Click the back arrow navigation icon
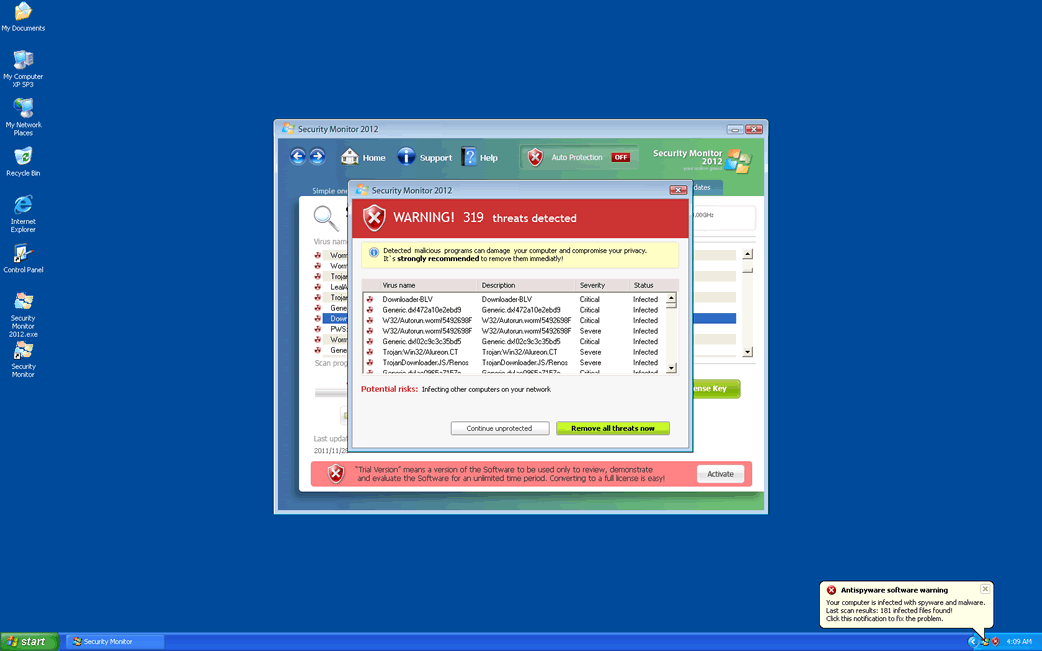 (298, 156)
